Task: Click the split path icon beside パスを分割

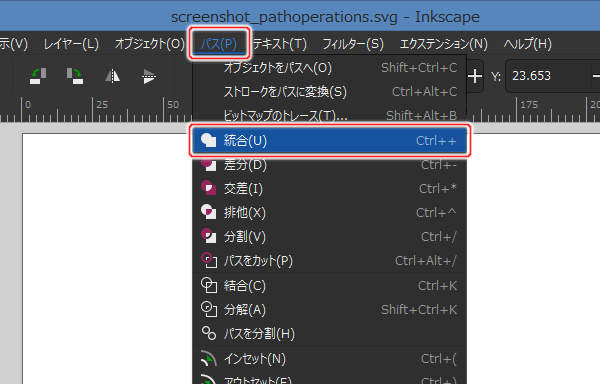Action: pyautogui.click(x=209, y=333)
